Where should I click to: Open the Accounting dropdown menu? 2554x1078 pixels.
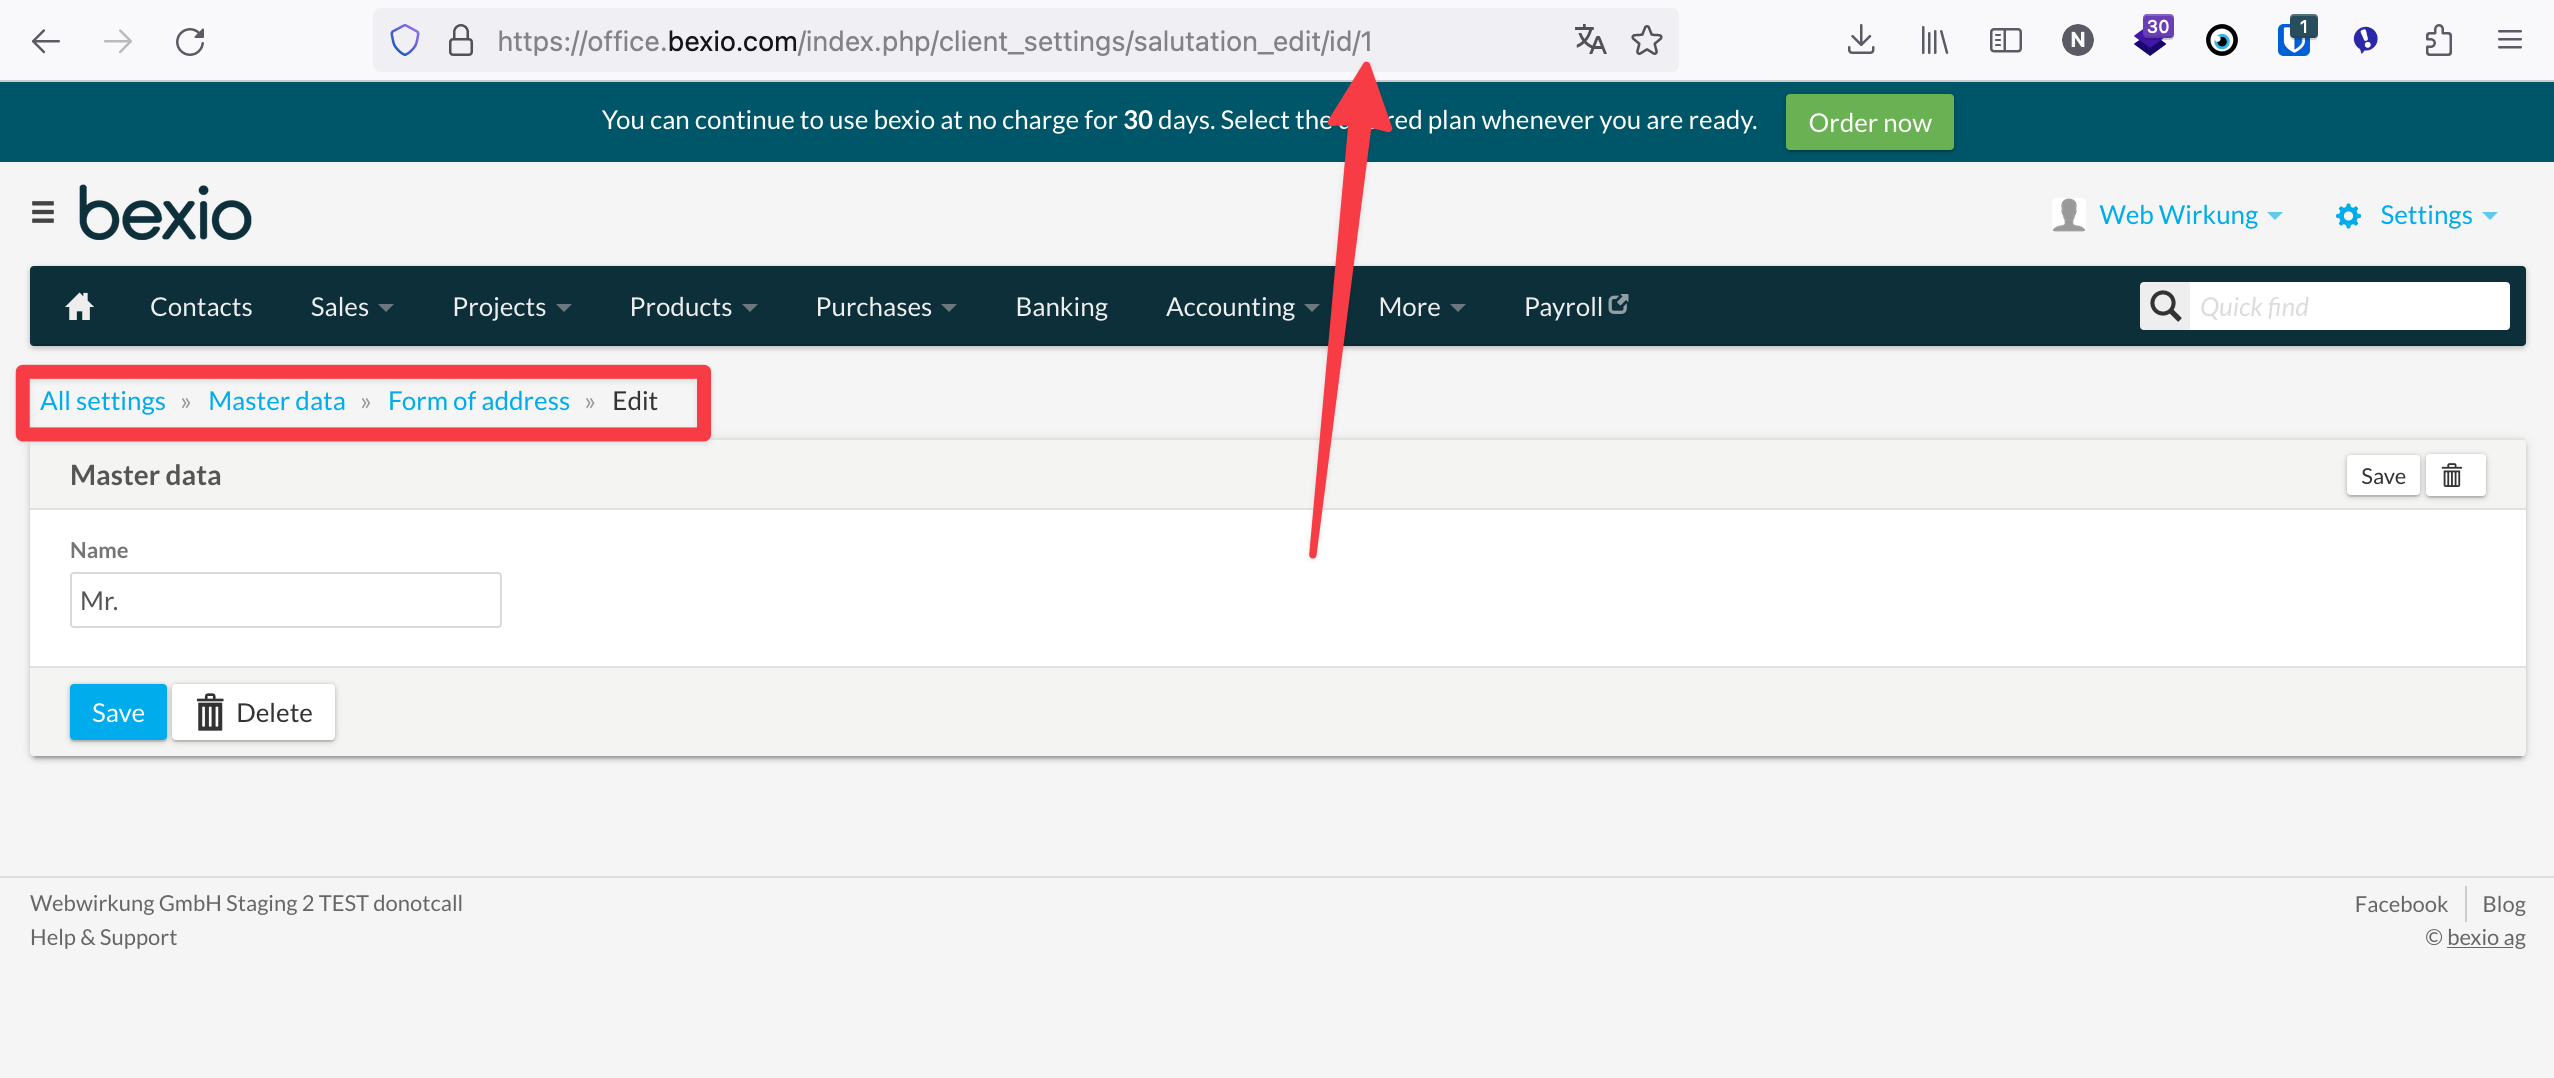point(1241,307)
